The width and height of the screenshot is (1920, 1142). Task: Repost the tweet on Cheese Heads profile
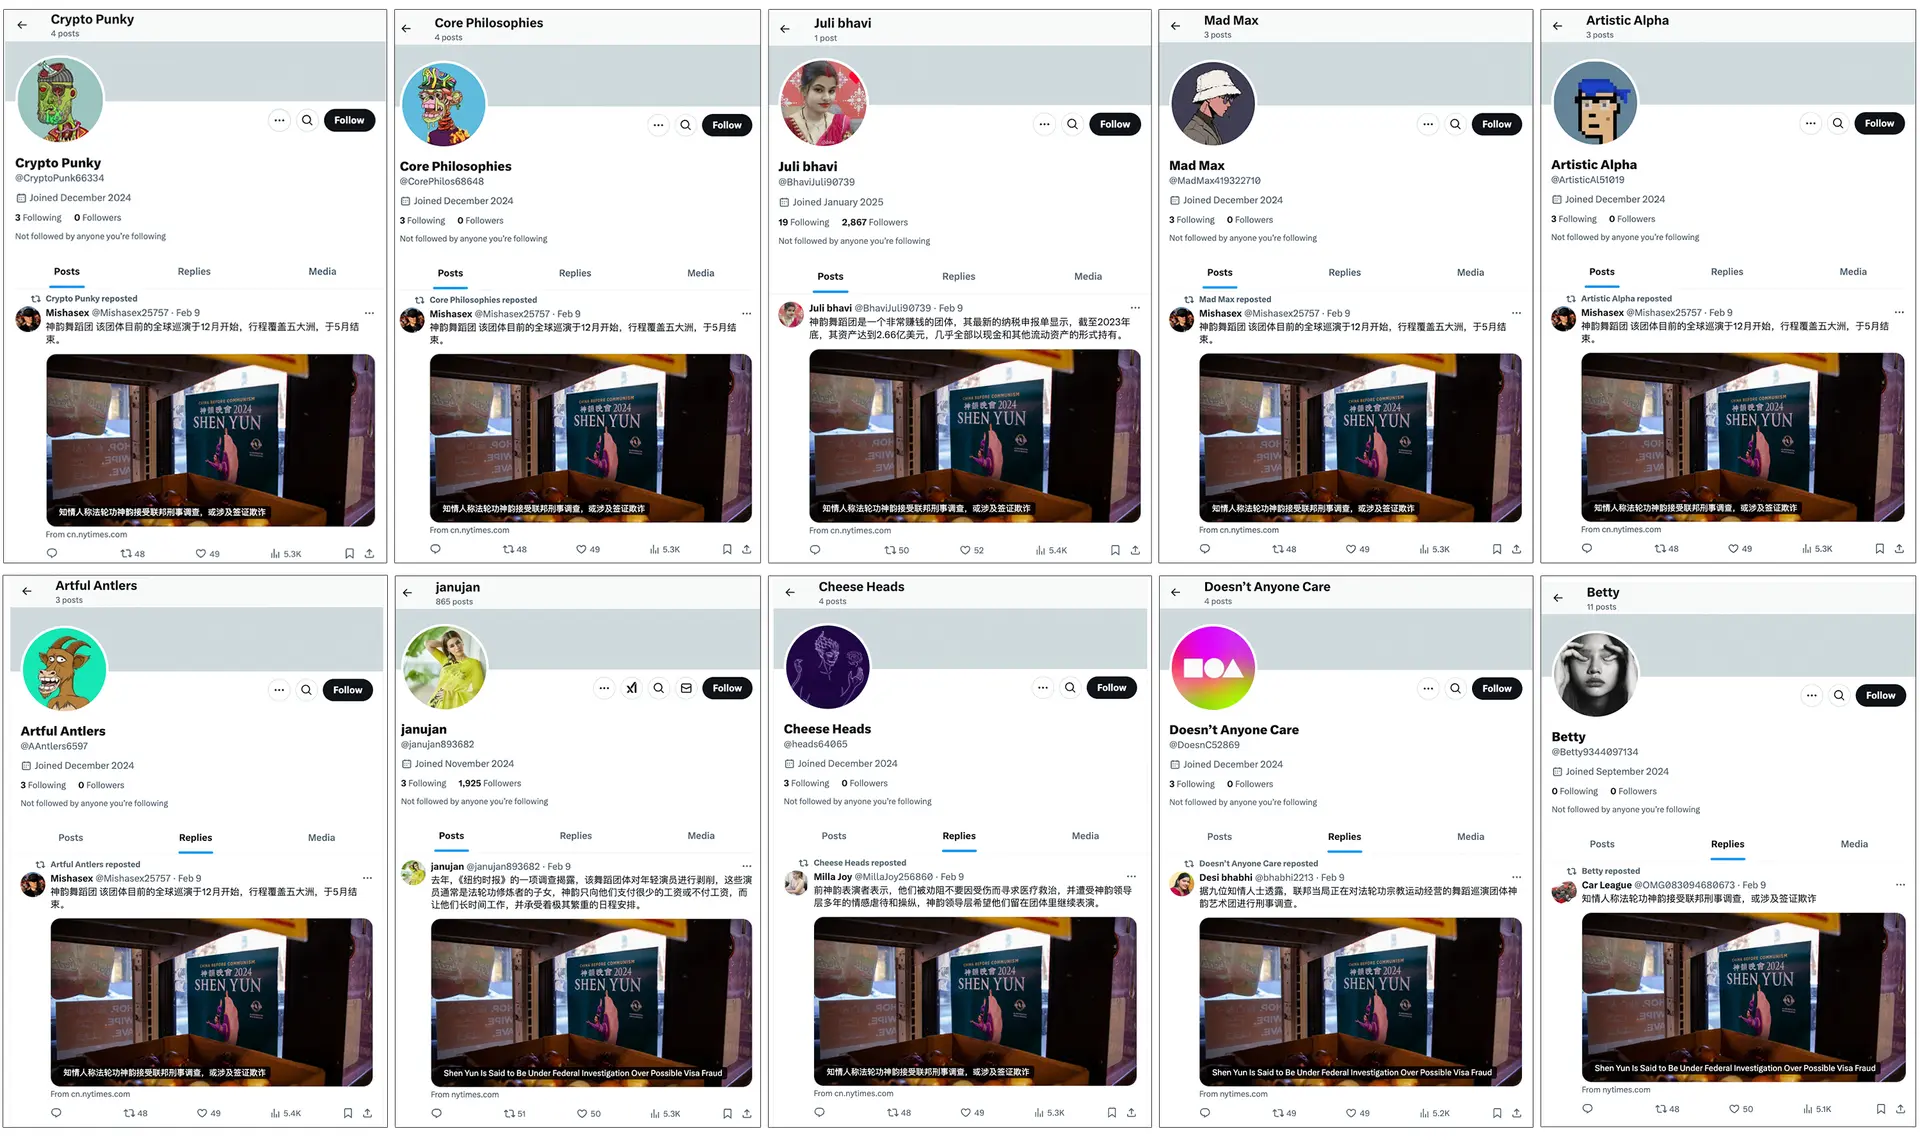(x=899, y=1112)
